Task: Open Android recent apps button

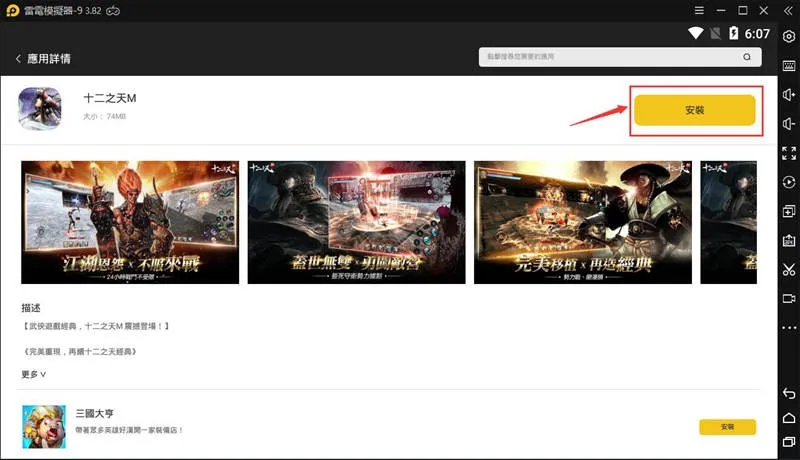Action: [789, 442]
